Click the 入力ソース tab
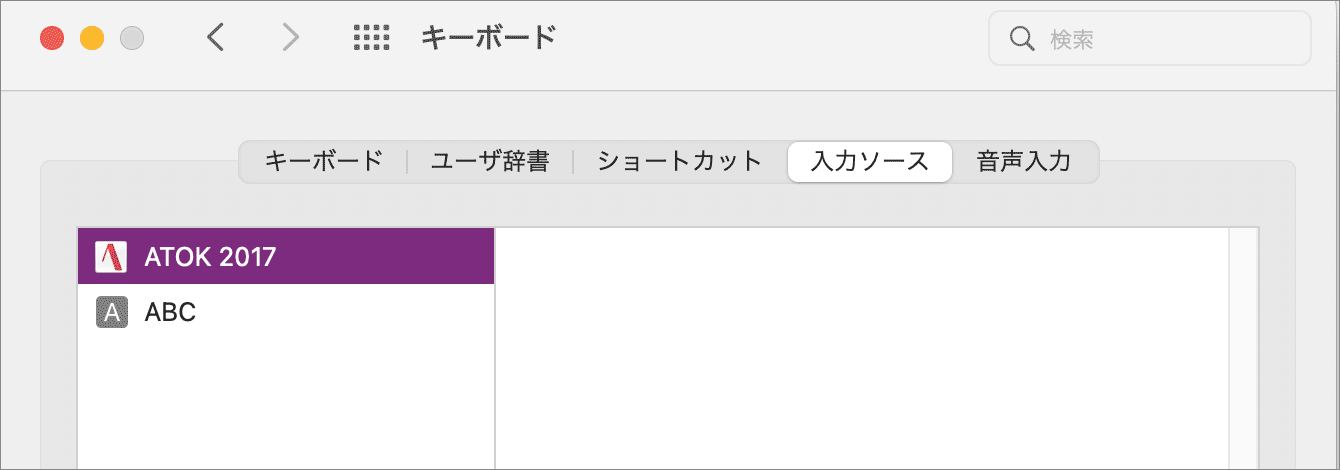This screenshot has width=1340, height=470. coord(870,161)
